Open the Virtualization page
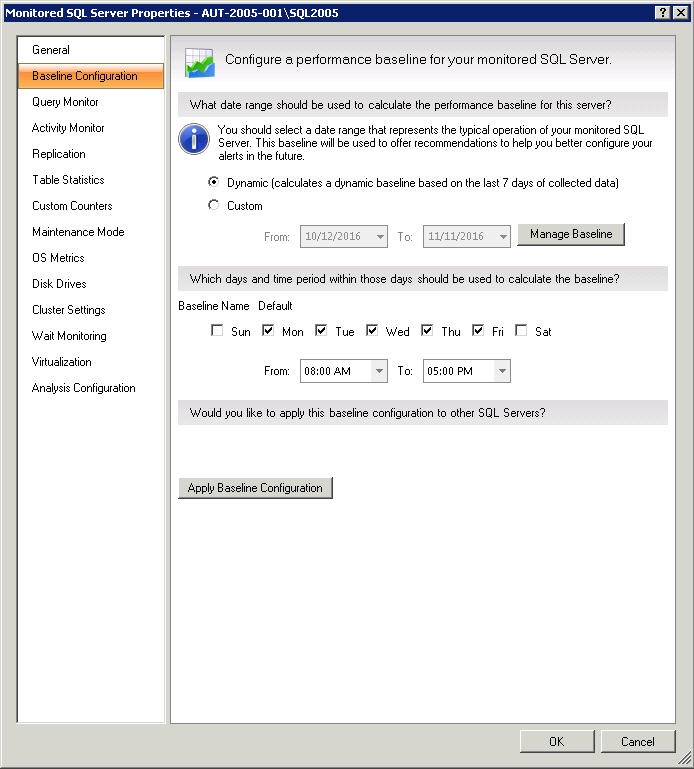 [x=91, y=362]
